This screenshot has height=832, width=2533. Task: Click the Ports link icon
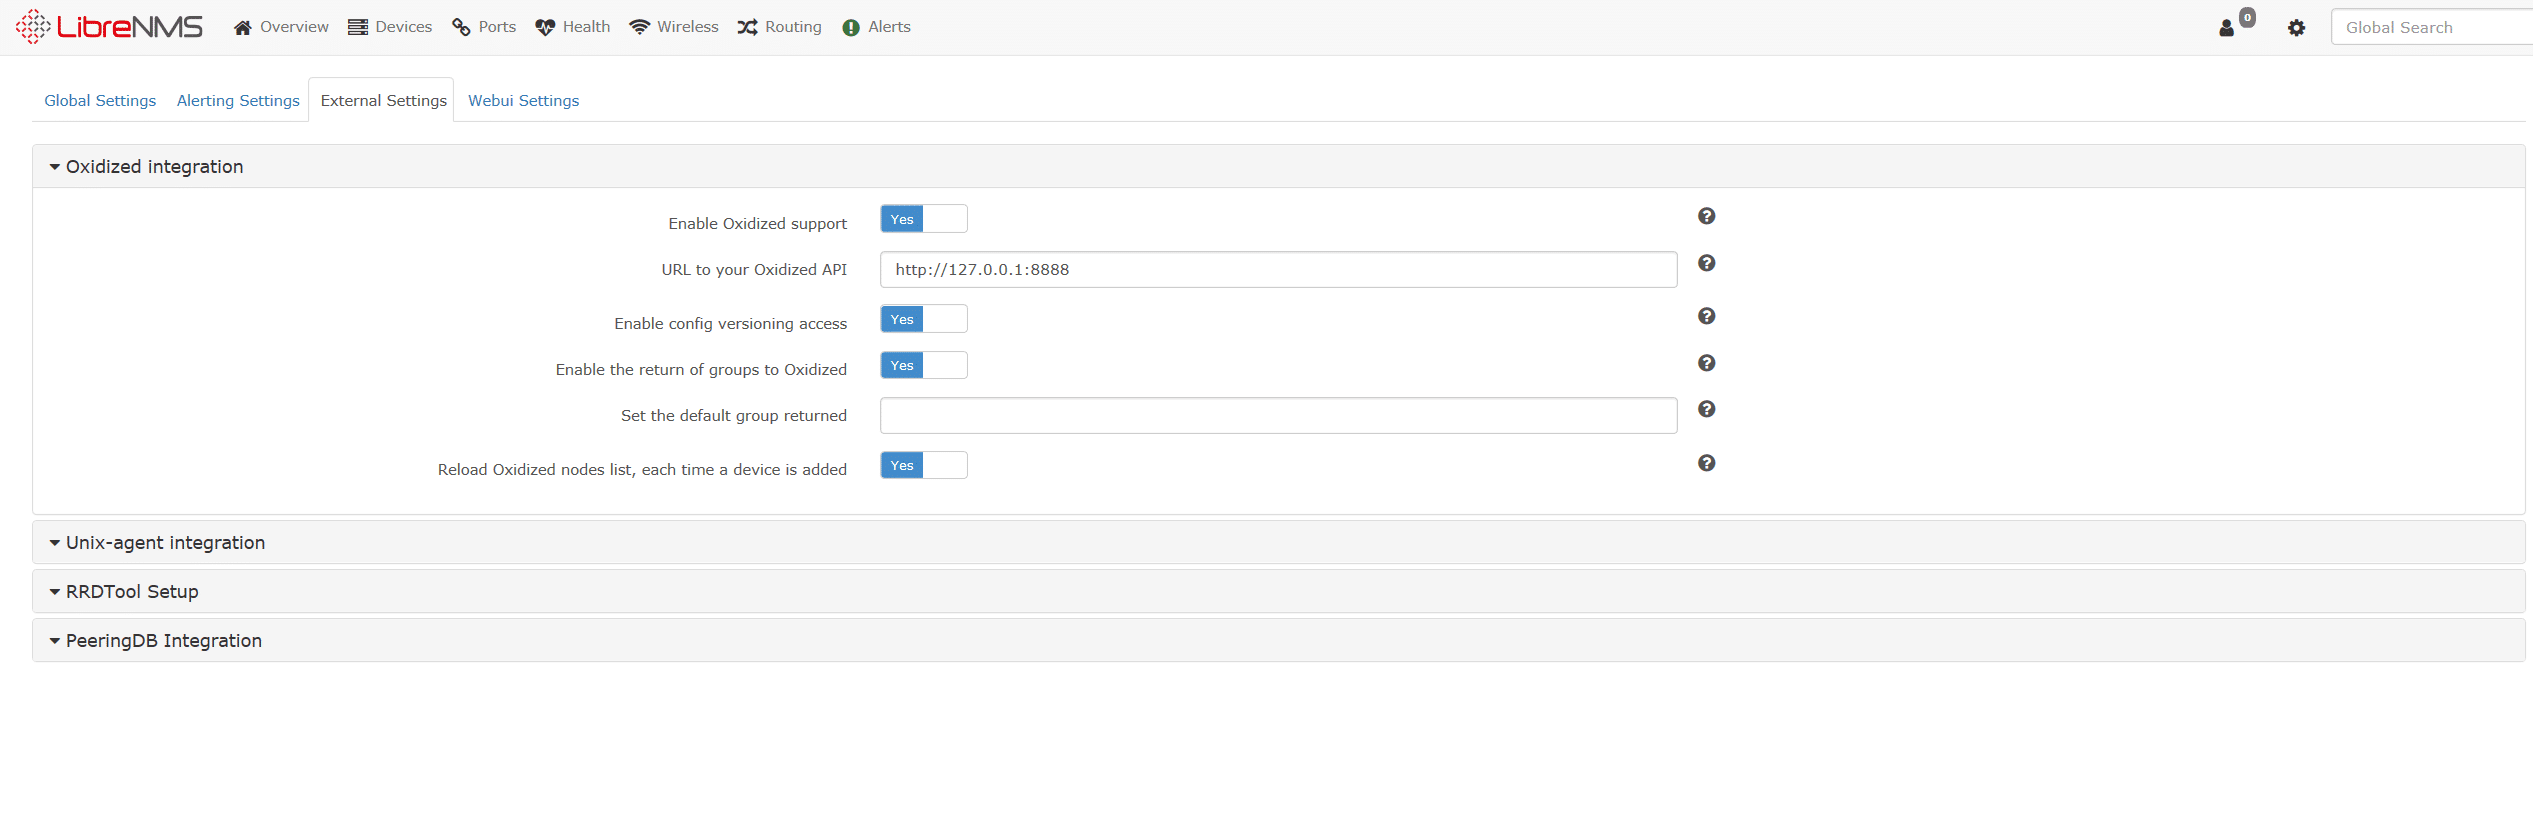[x=461, y=28]
